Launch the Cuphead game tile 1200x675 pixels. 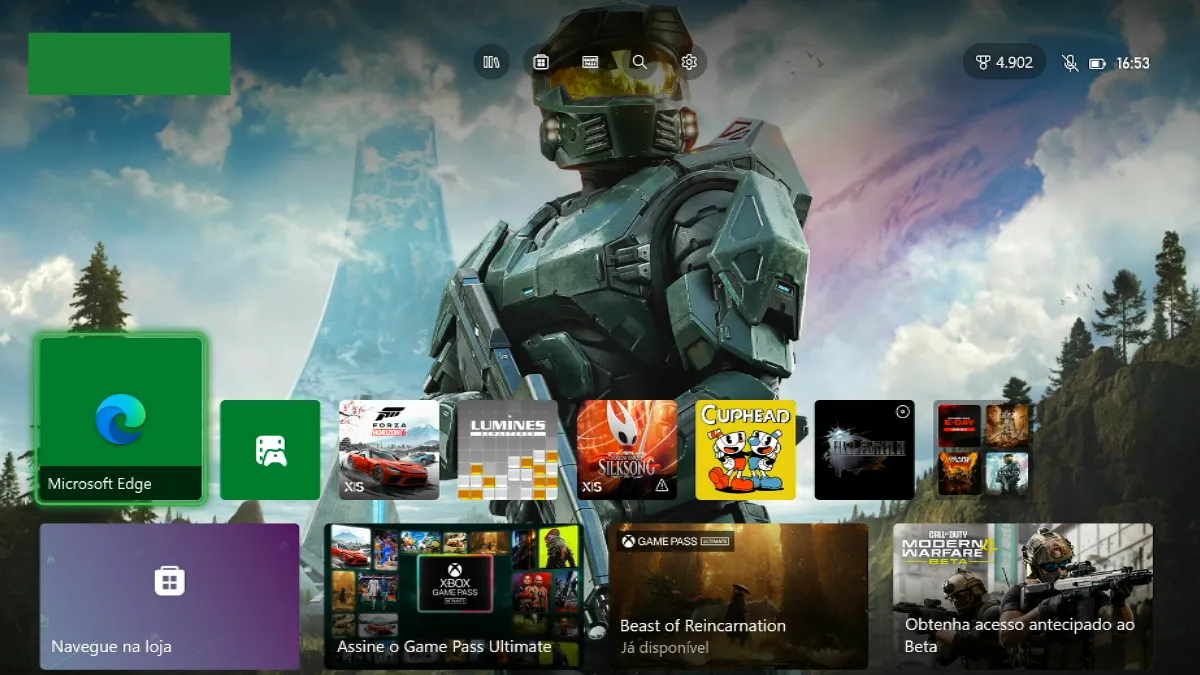(746, 450)
